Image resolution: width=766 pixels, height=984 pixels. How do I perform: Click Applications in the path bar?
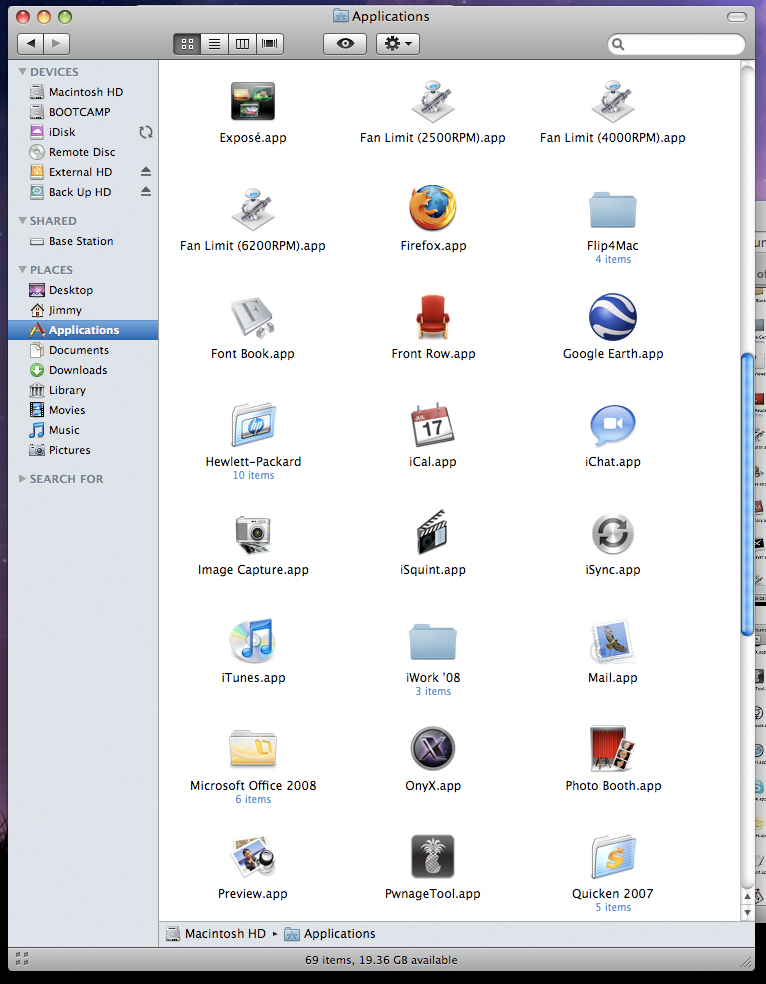330,933
